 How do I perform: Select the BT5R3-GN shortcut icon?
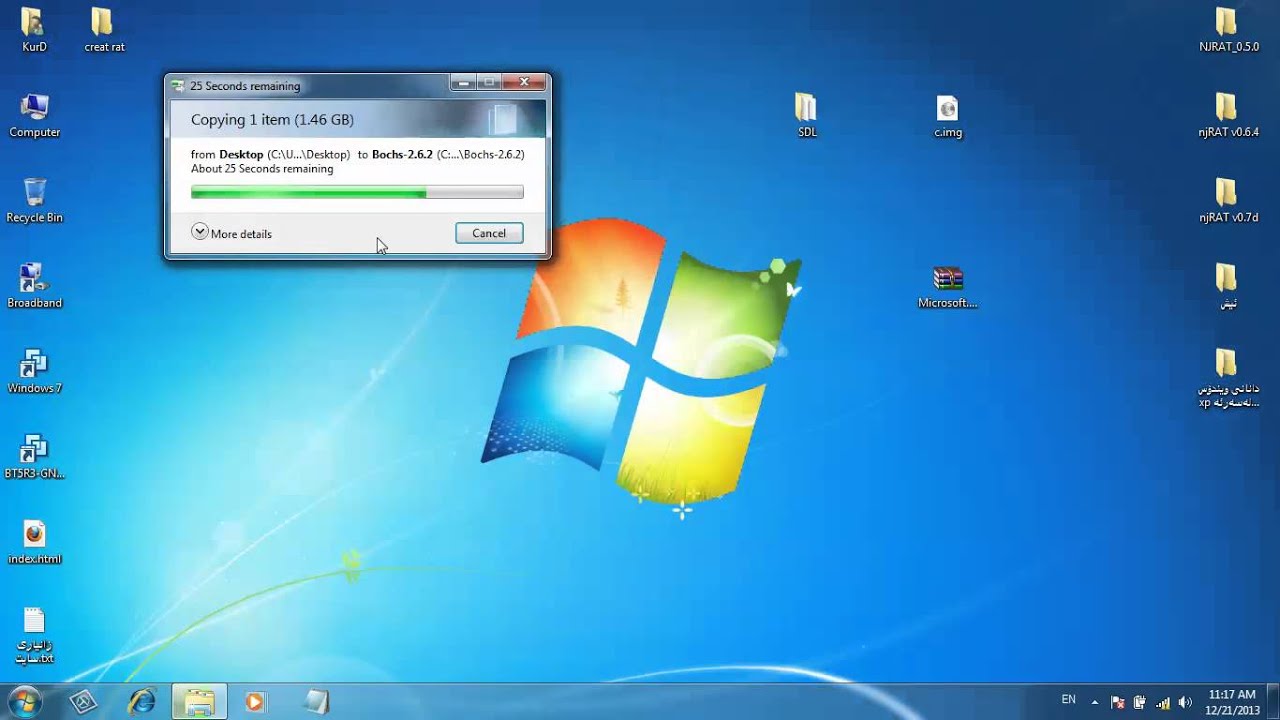click(x=34, y=457)
